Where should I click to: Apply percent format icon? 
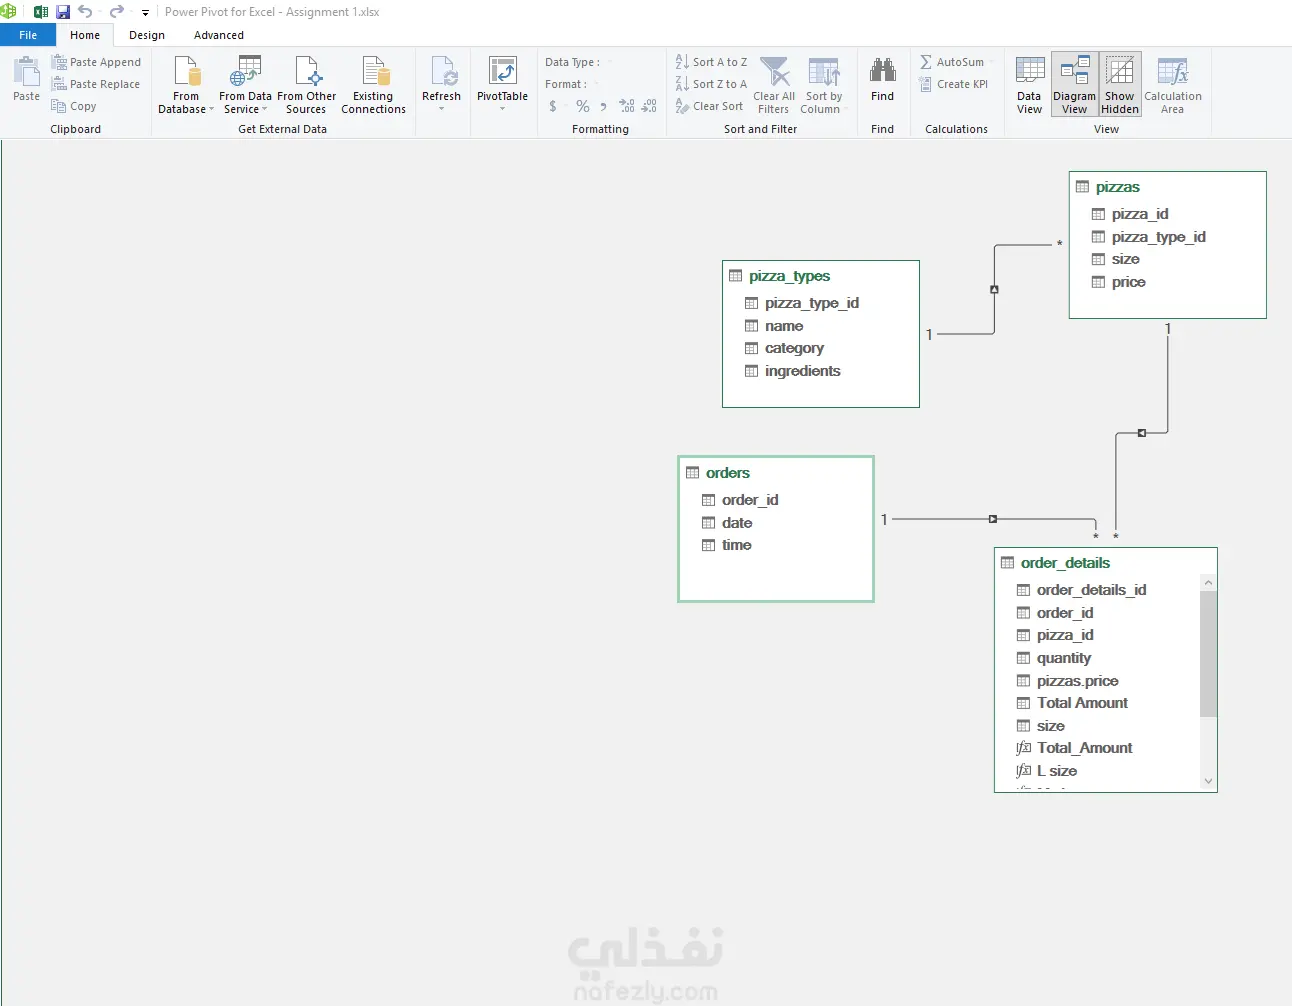tap(582, 106)
